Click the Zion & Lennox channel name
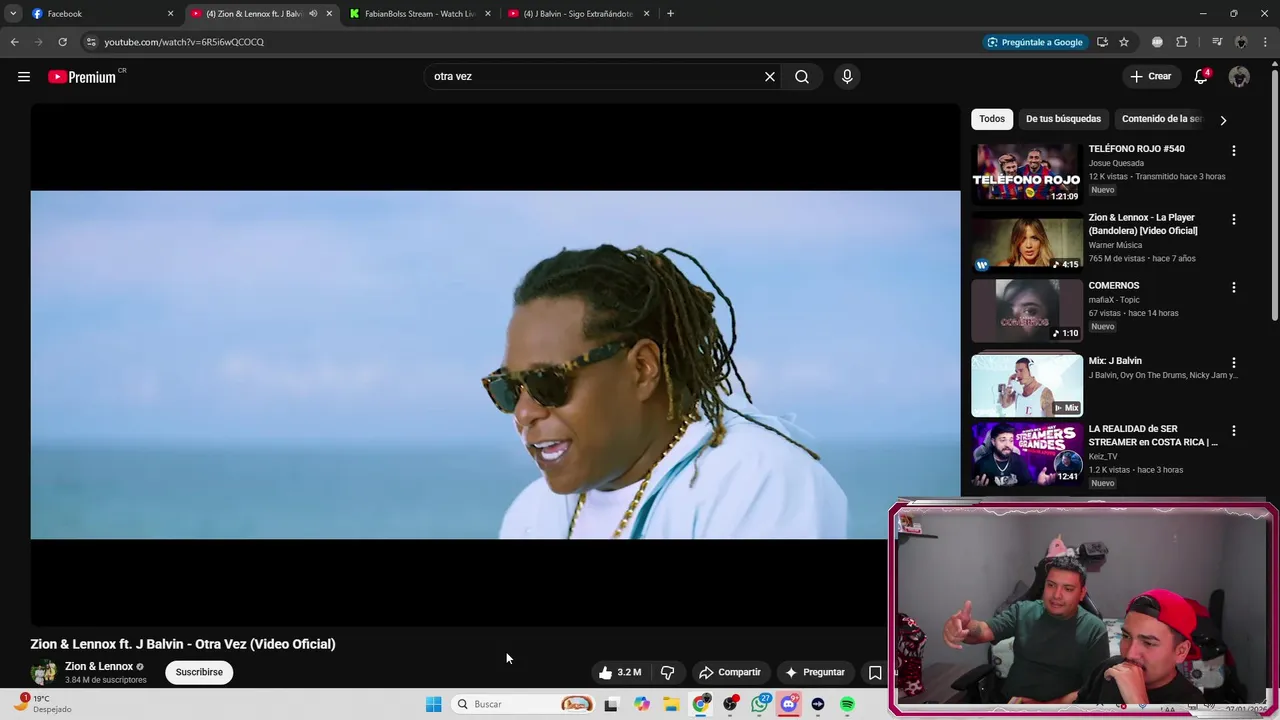This screenshot has height=720, width=1280. click(99, 666)
